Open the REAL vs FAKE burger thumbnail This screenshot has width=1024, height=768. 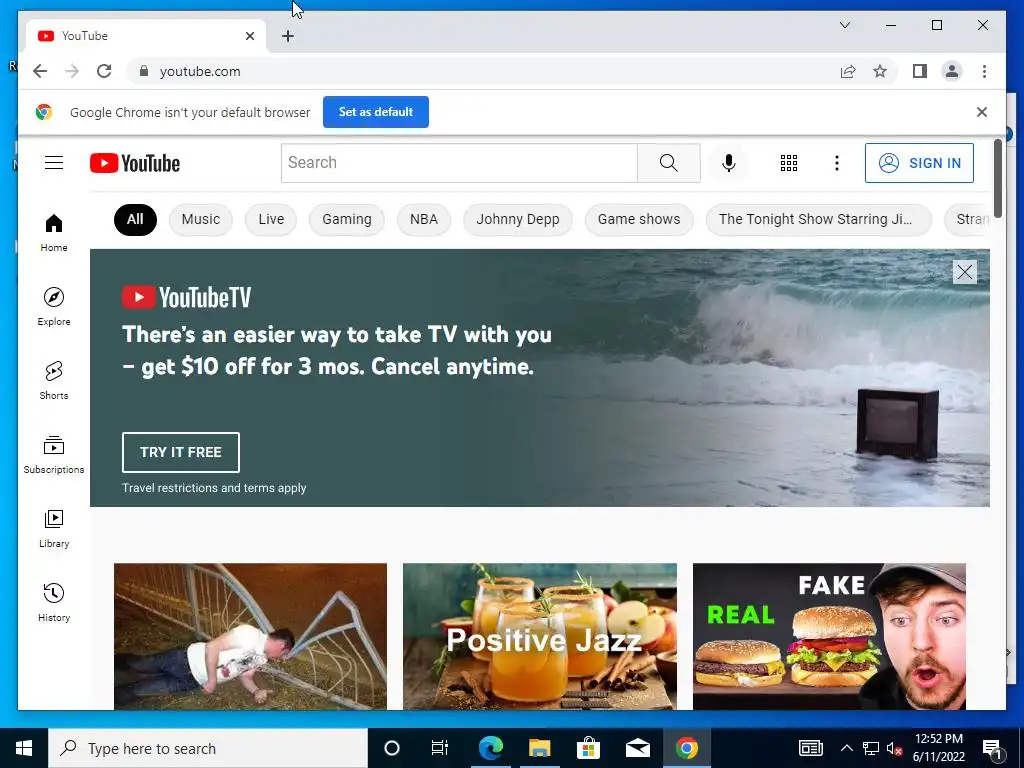[829, 637]
